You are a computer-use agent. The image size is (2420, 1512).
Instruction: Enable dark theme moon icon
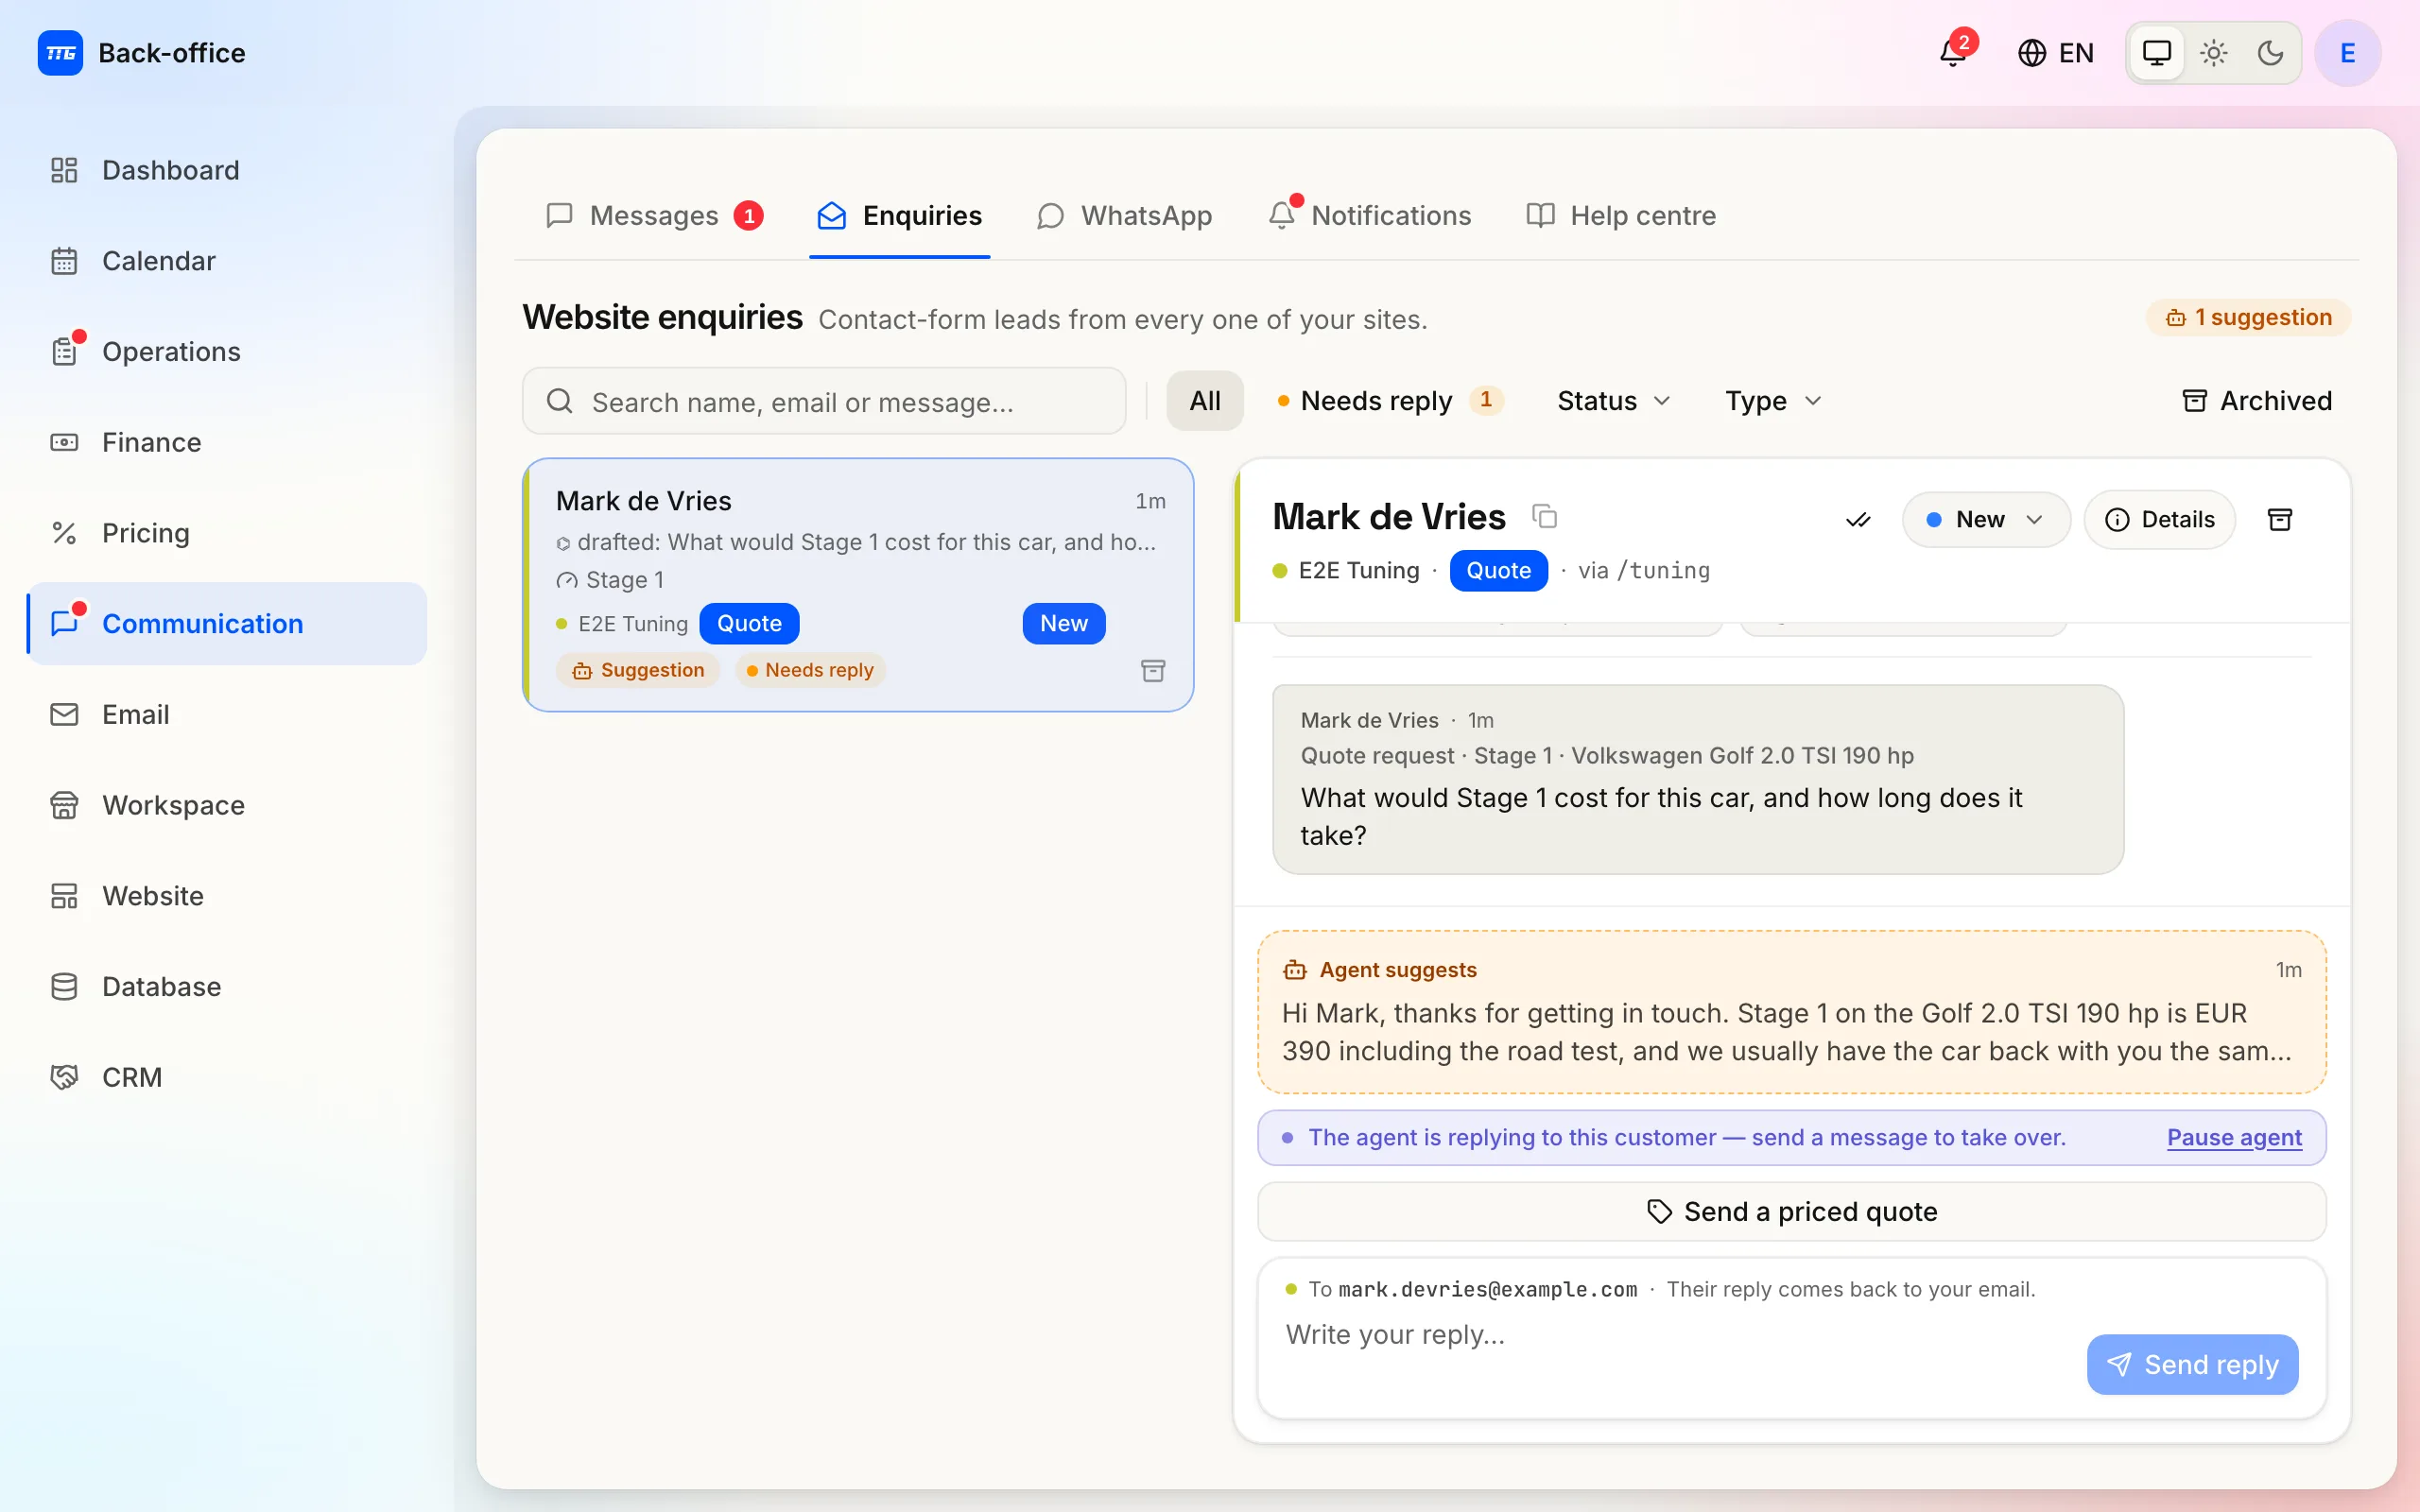tap(2270, 53)
